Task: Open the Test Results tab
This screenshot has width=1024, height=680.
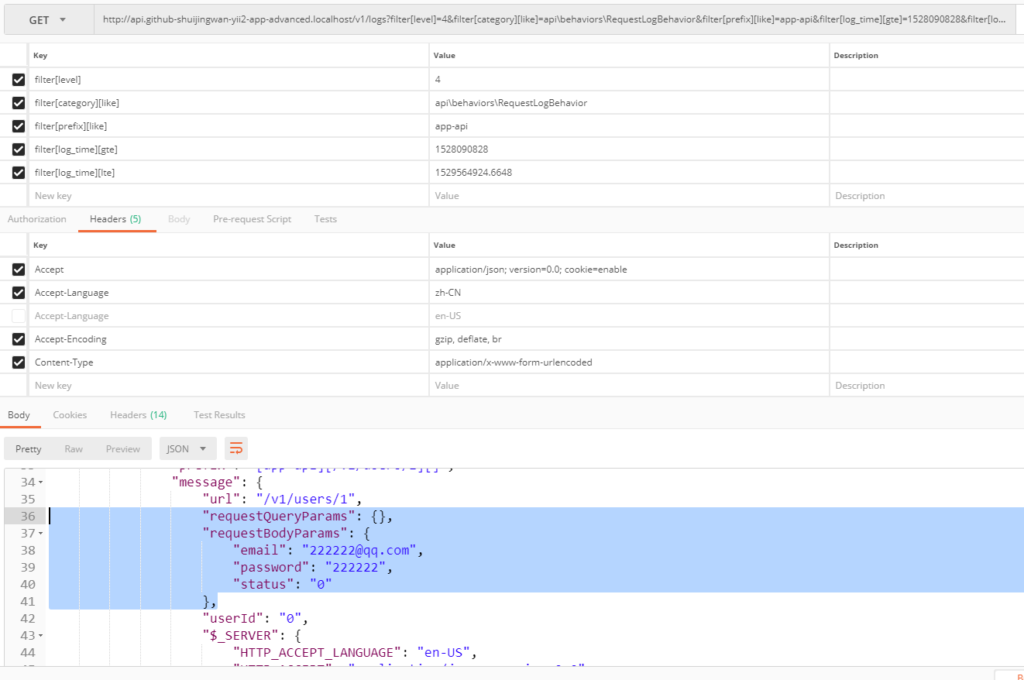Action: [219, 415]
